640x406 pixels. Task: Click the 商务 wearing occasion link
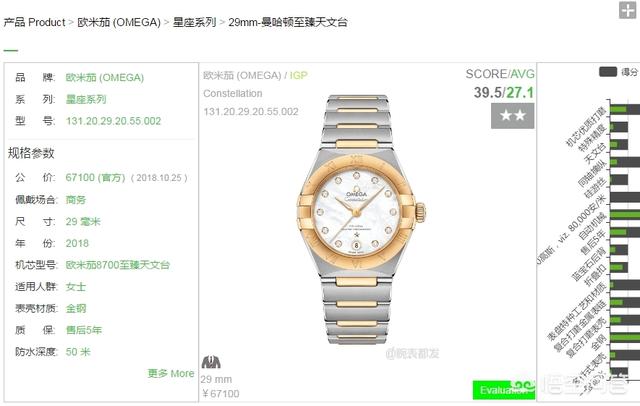pyautogui.click(x=76, y=200)
